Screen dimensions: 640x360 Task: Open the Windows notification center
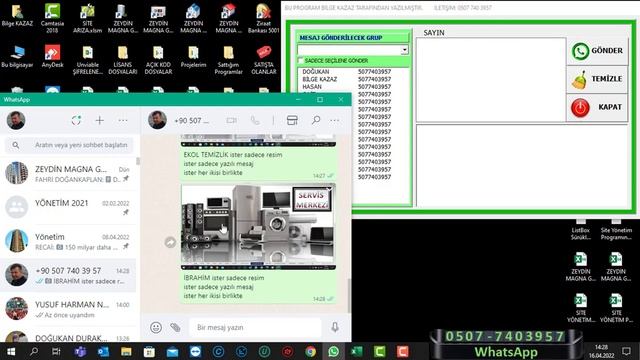point(627,351)
